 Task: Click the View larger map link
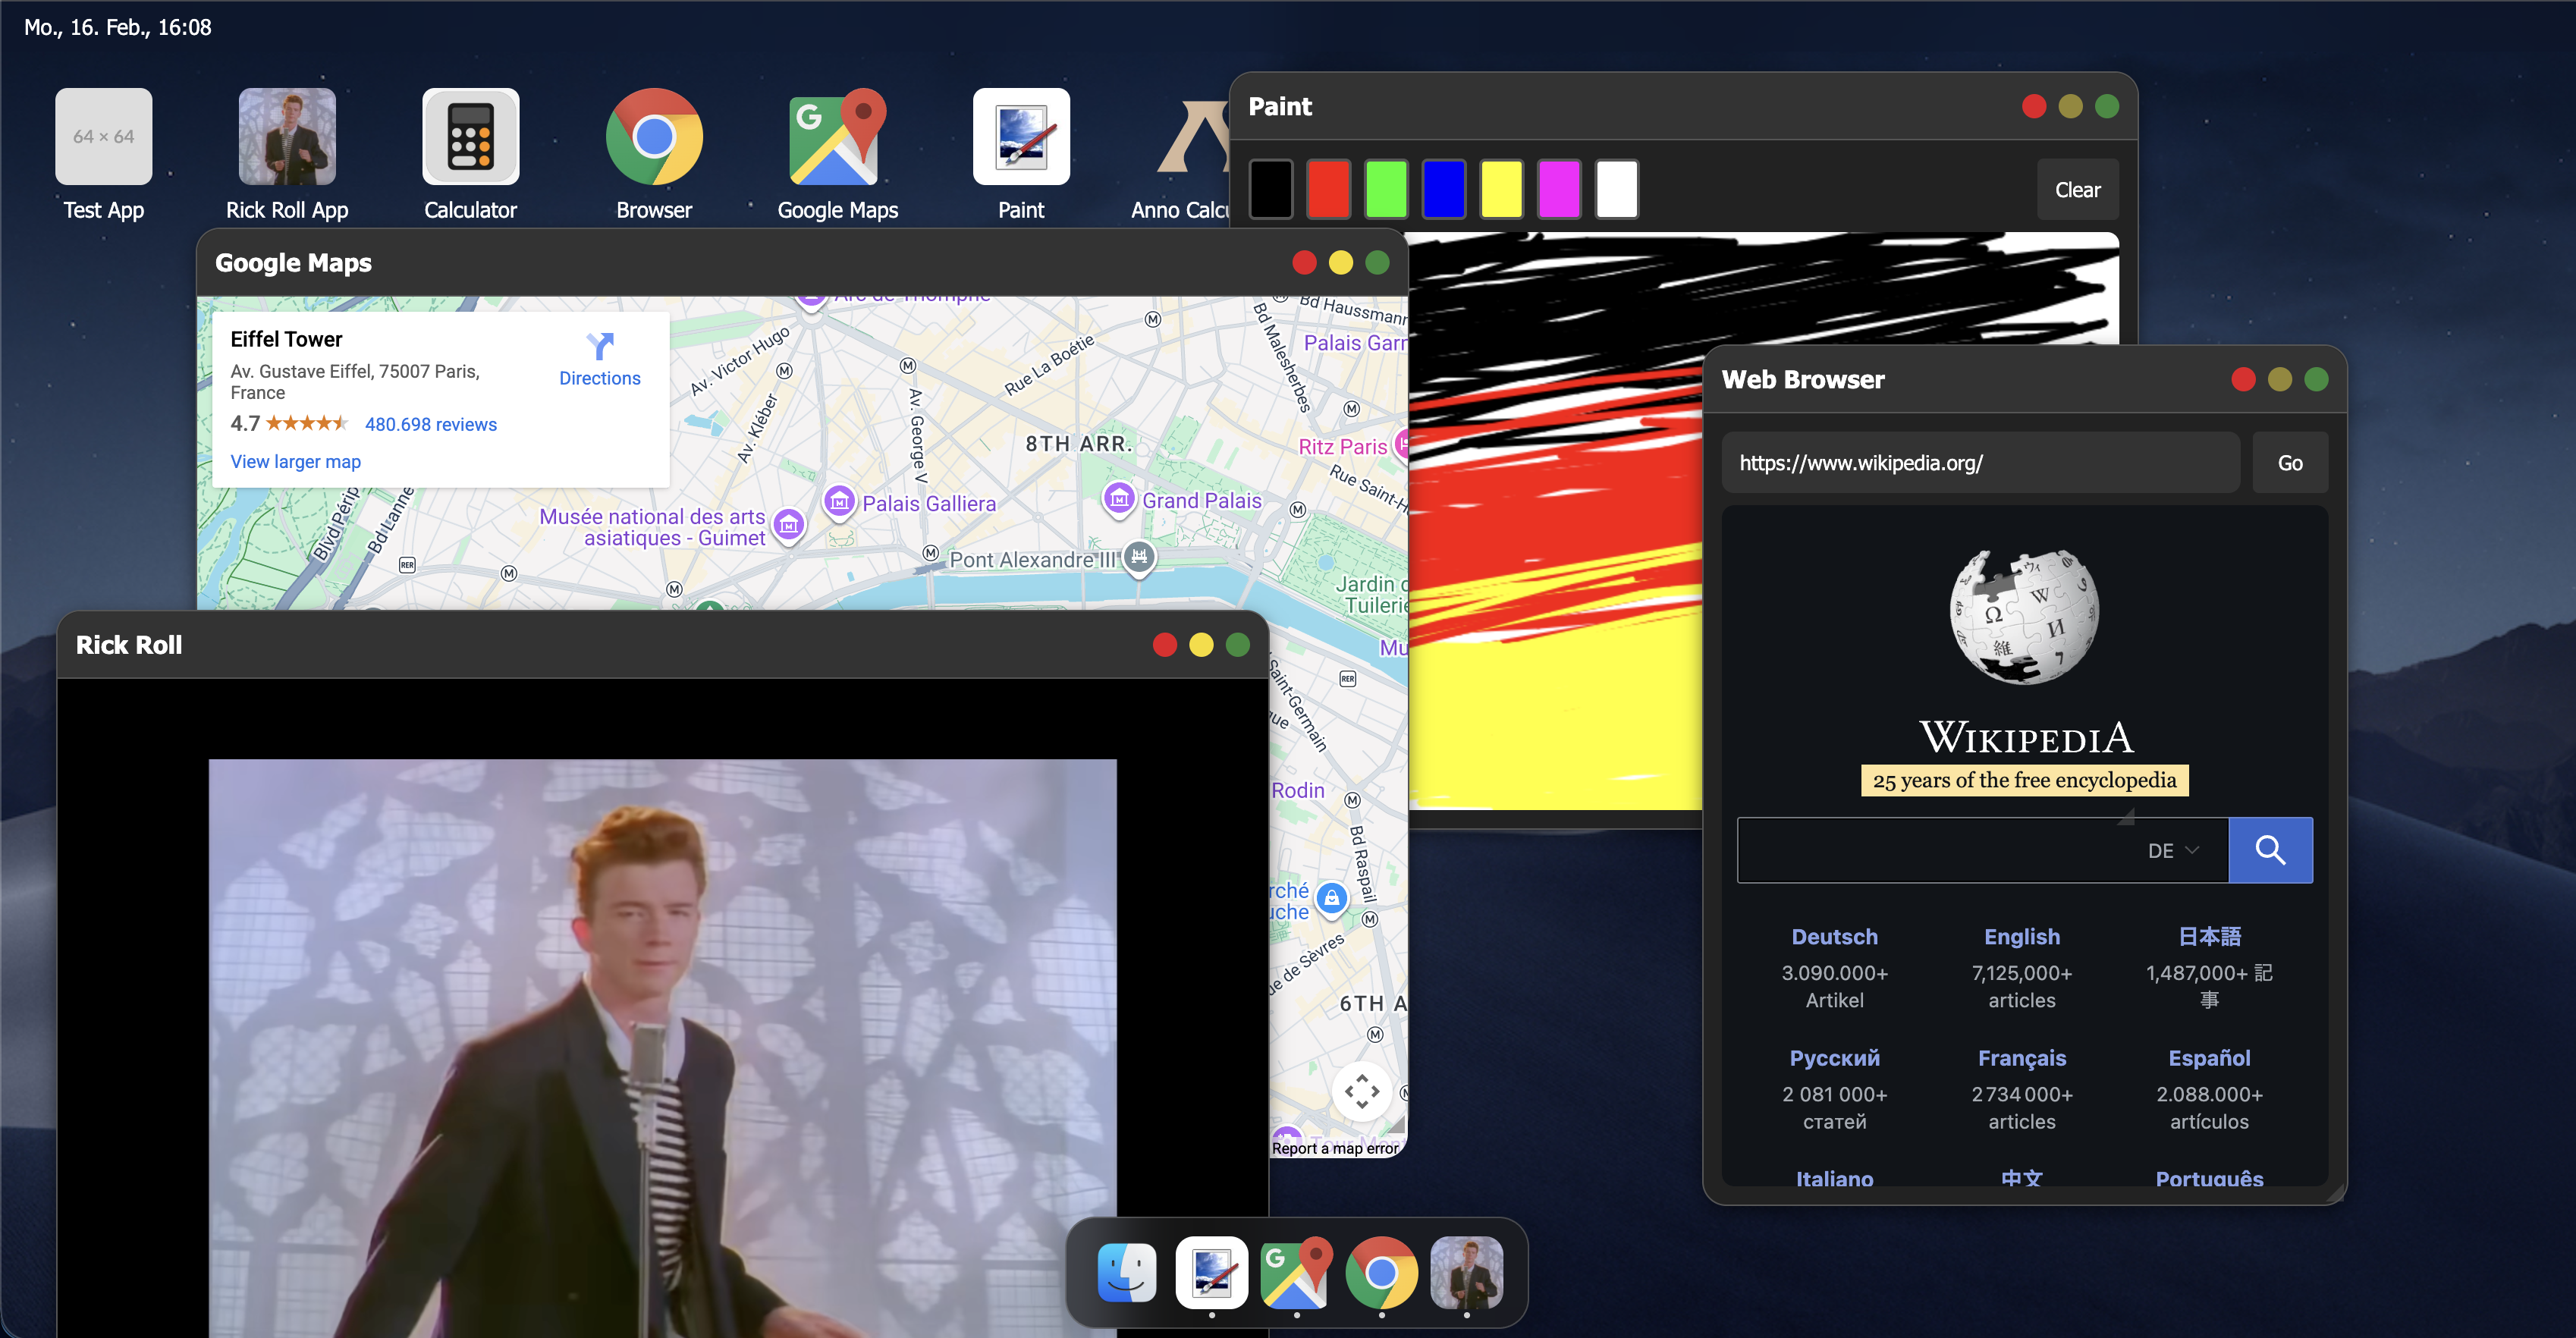click(295, 462)
